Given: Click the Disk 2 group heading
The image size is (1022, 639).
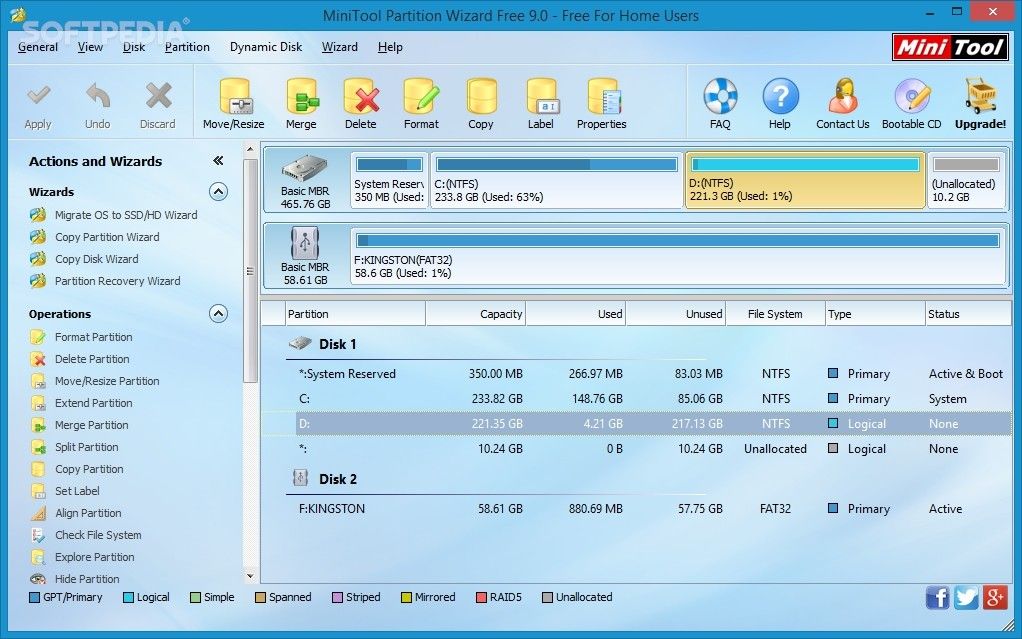Looking at the screenshot, I should [338, 479].
